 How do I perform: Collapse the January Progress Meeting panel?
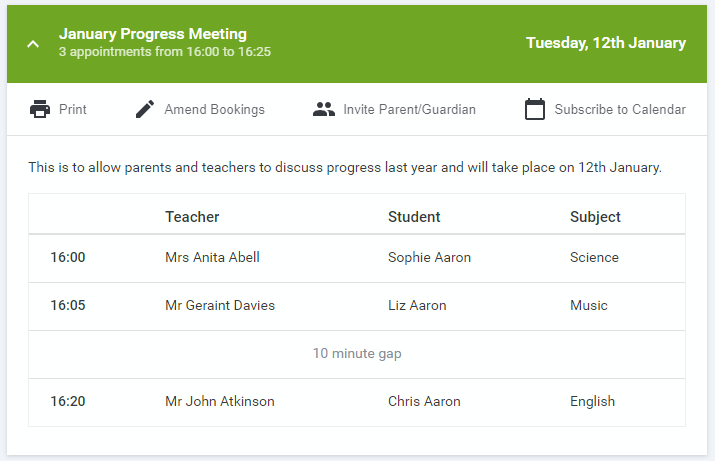tap(33, 44)
